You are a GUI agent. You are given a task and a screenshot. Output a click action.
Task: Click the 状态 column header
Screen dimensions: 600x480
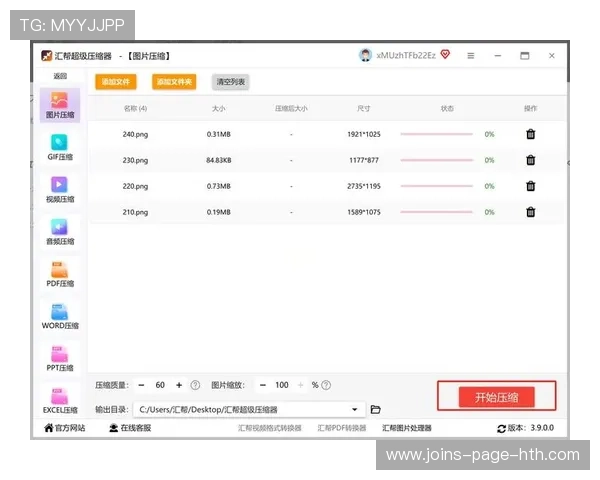point(447,108)
